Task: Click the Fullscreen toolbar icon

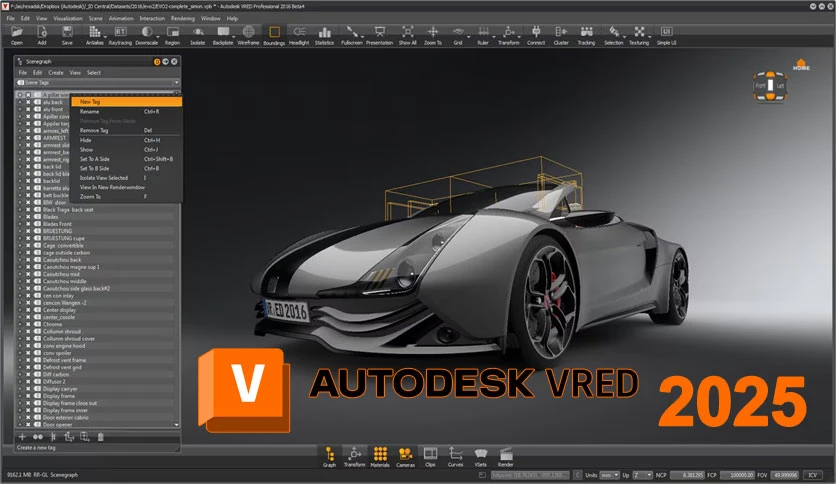Action: [351, 32]
